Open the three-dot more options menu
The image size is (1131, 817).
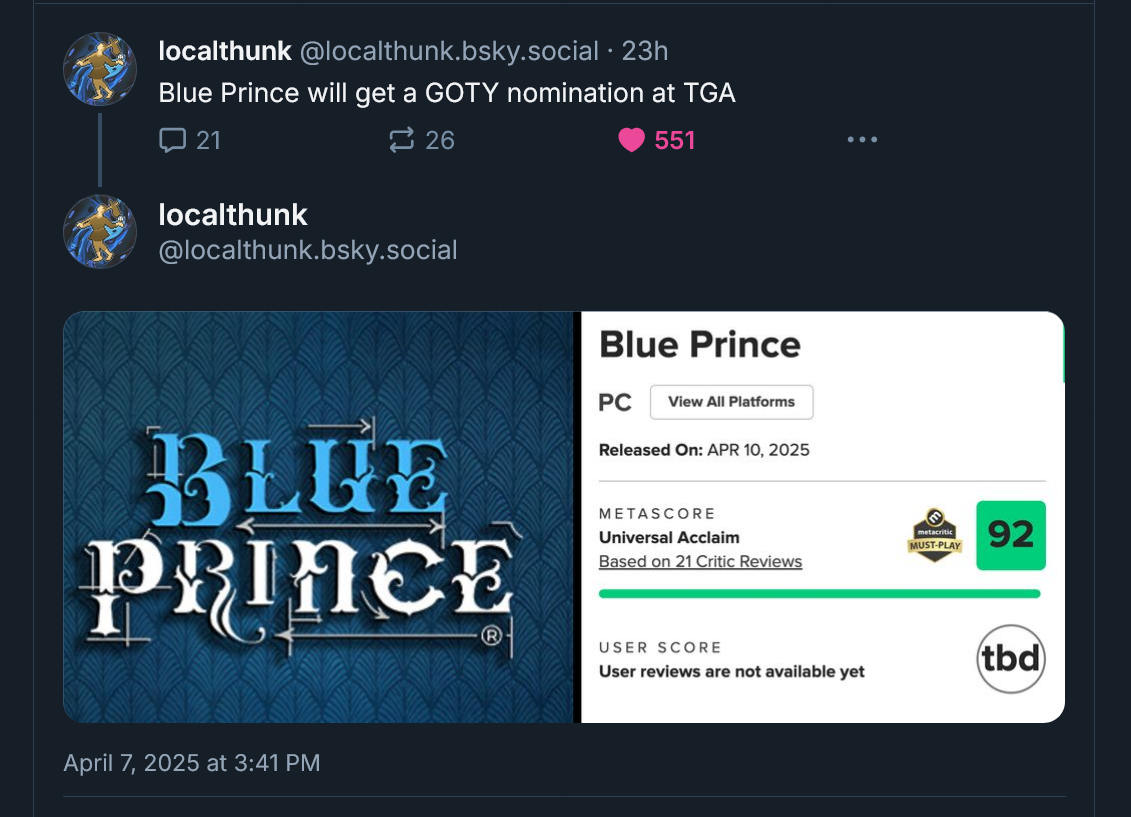(x=861, y=140)
